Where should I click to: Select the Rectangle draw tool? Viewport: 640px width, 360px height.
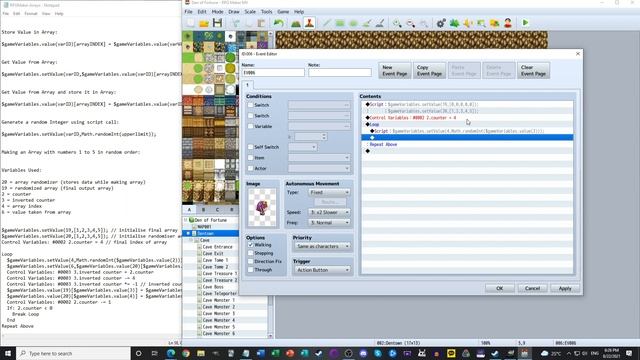[340, 23]
